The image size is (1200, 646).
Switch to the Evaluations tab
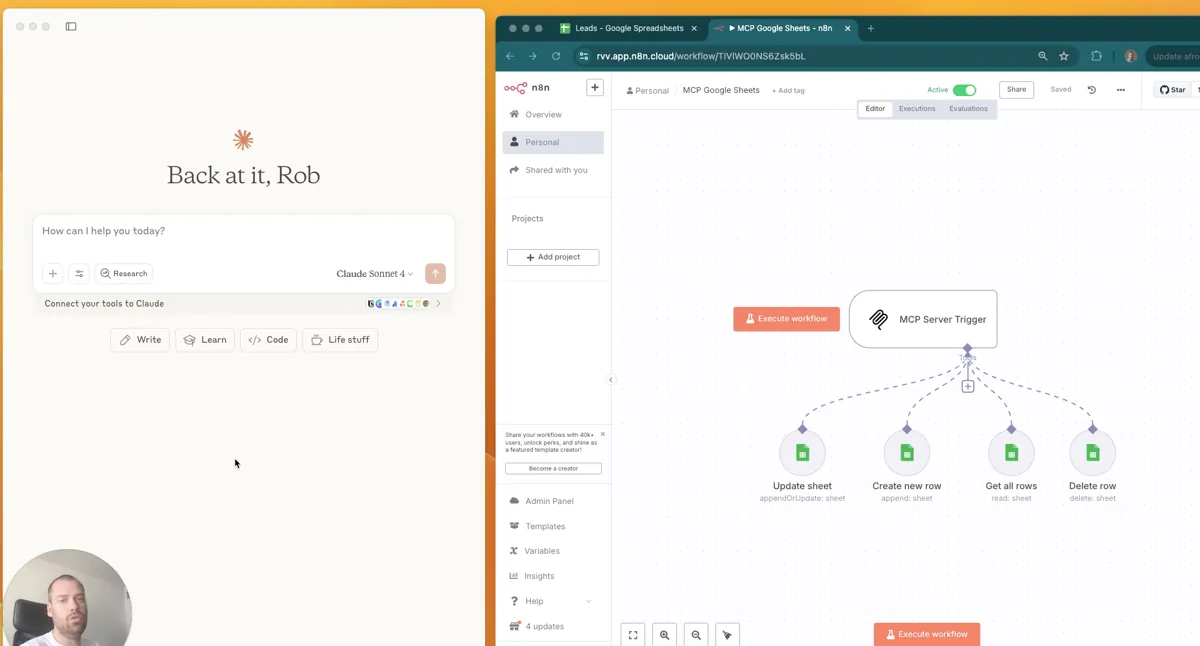click(x=968, y=109)
